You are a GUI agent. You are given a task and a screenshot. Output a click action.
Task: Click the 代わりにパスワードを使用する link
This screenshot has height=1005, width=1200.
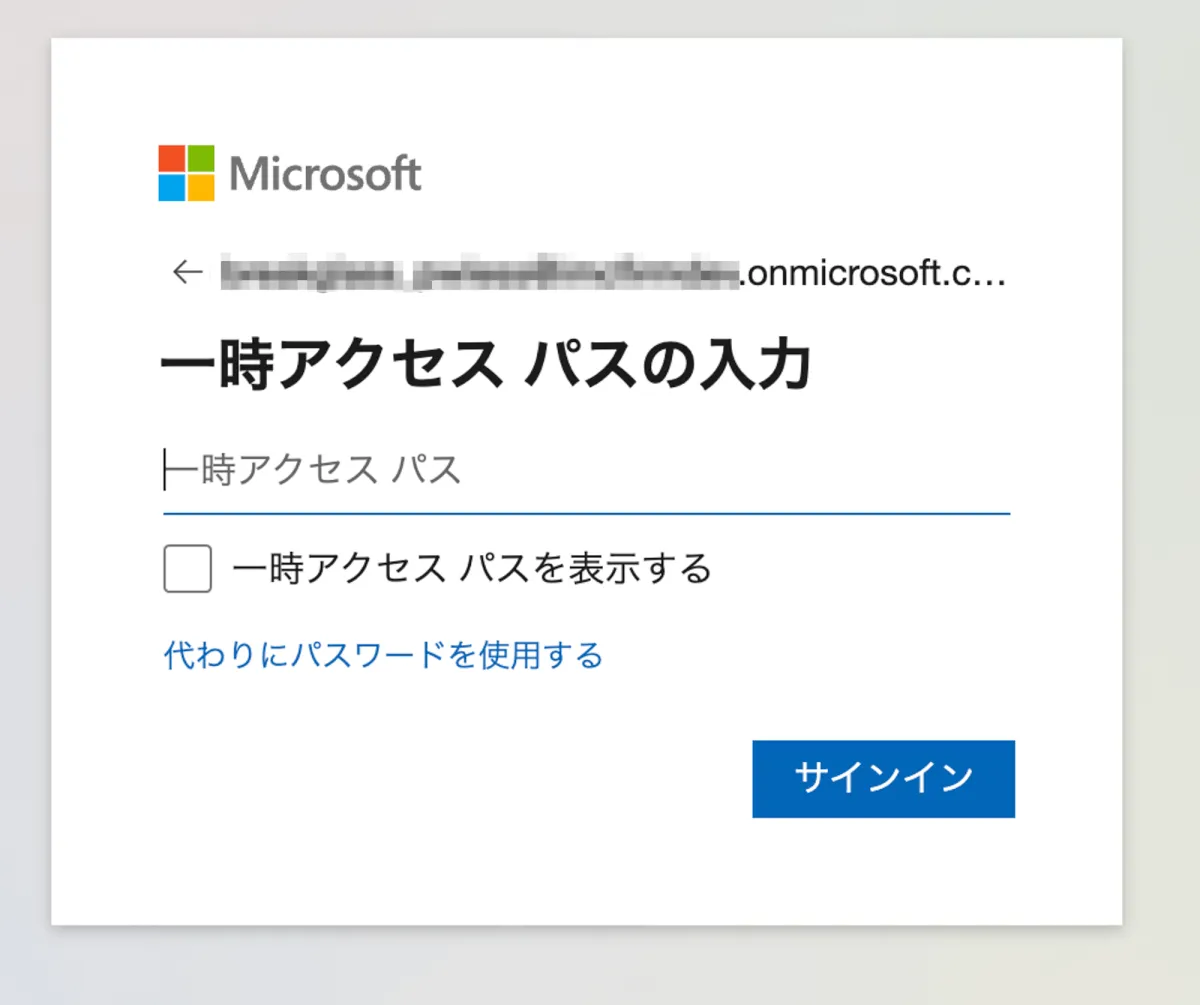(x=383, y=656)
